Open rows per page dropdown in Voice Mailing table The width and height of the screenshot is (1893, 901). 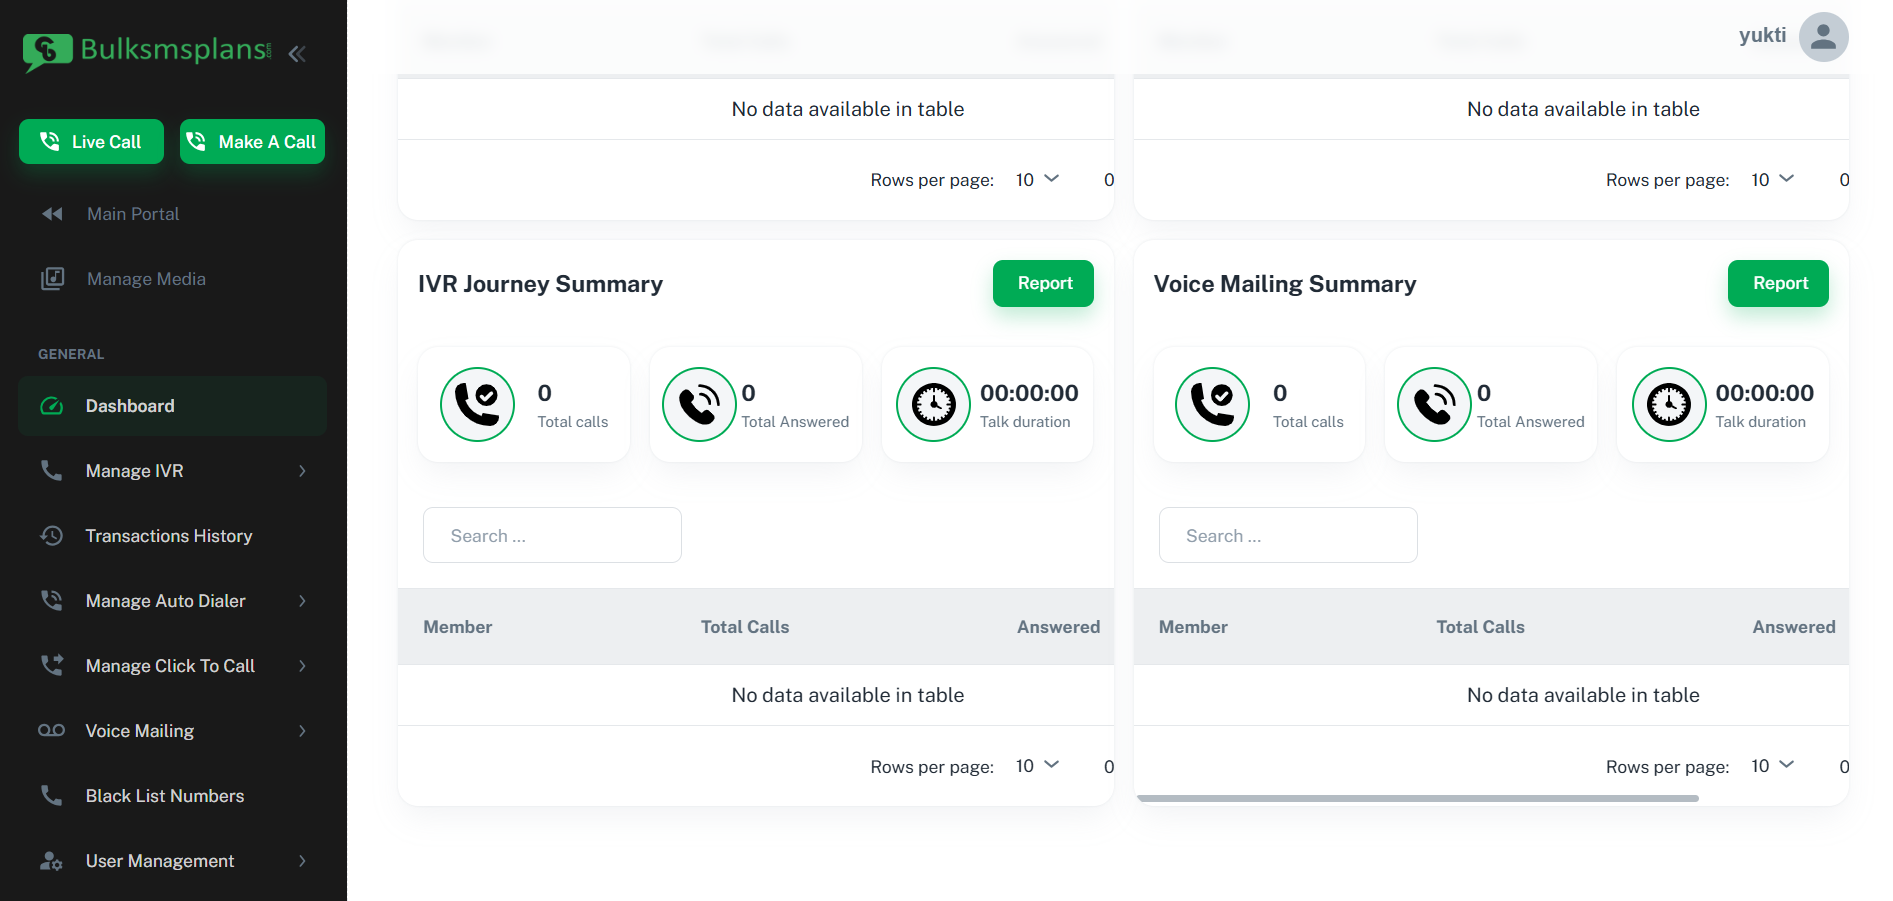click(1772, 766)
